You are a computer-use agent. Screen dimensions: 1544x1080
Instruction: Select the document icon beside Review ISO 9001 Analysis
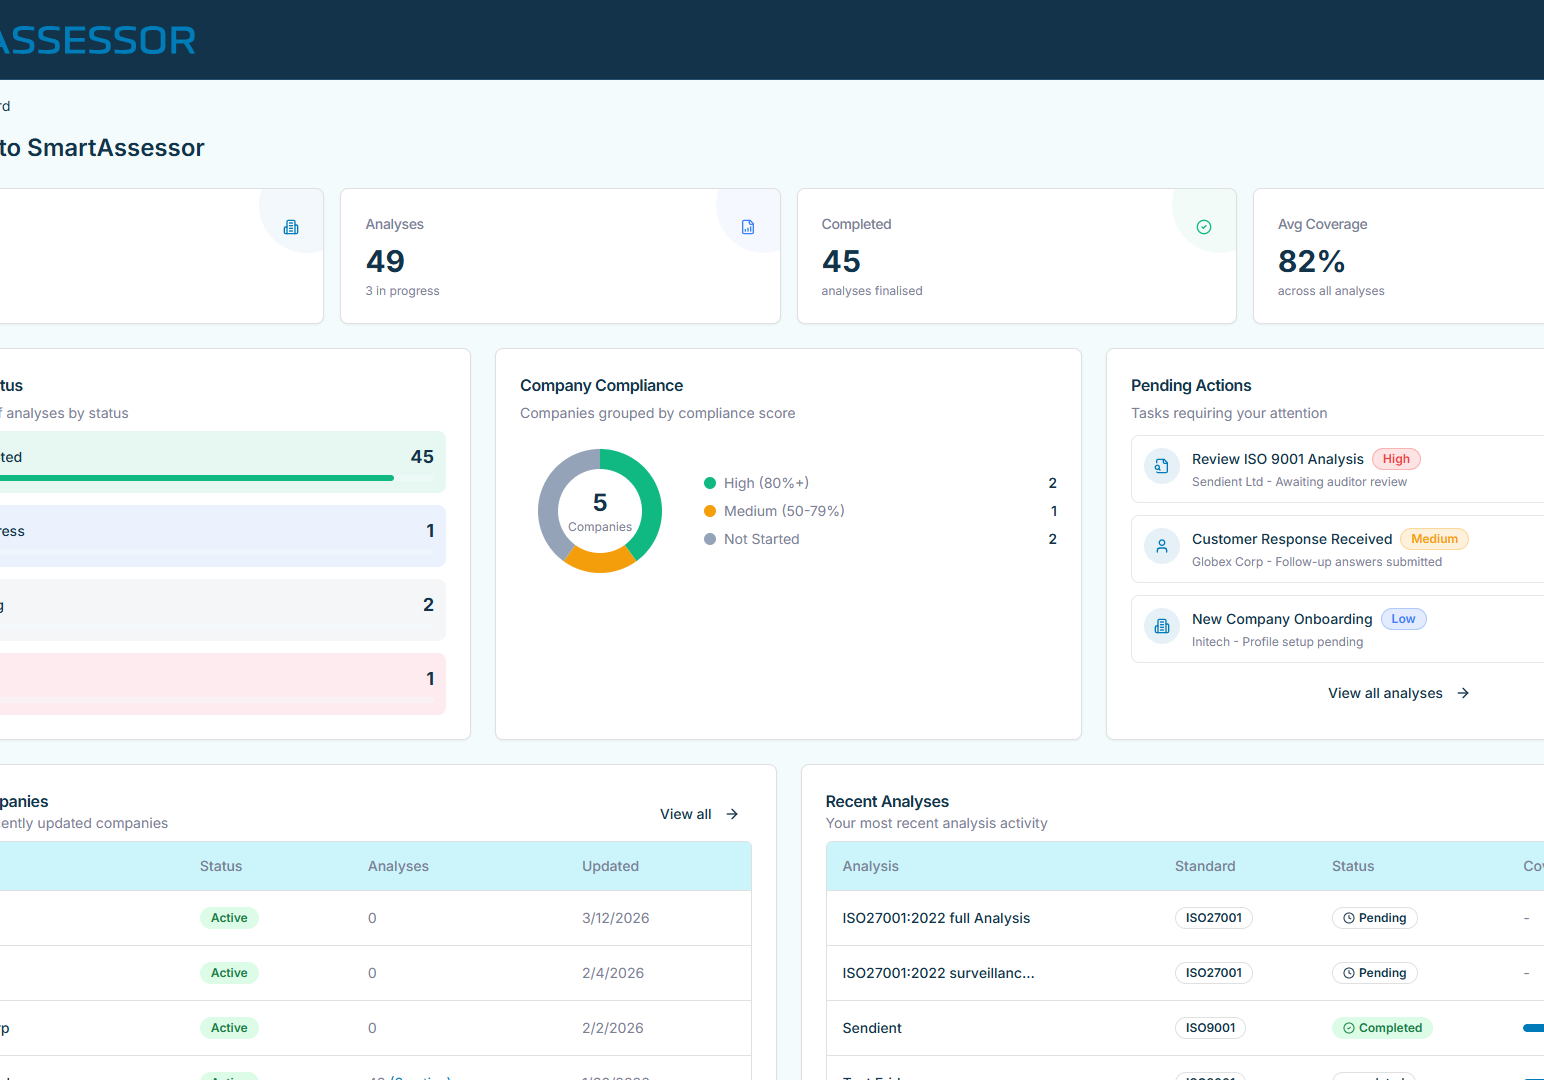tap(1161, 465)
